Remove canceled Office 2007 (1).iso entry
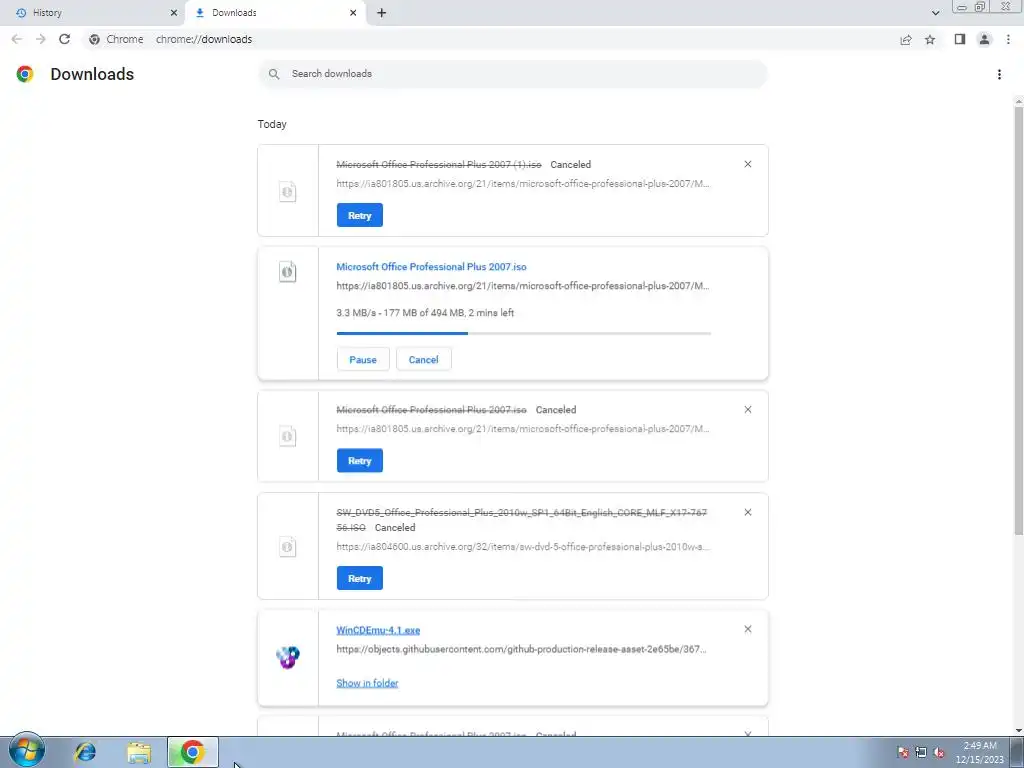1024x768 pixels. pos(748,164)
